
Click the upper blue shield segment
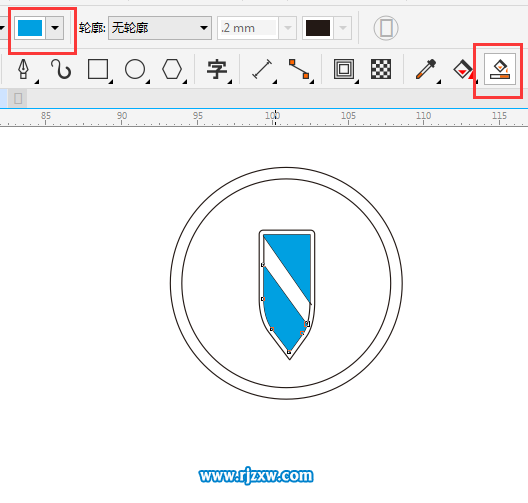[x=293, y=258]
